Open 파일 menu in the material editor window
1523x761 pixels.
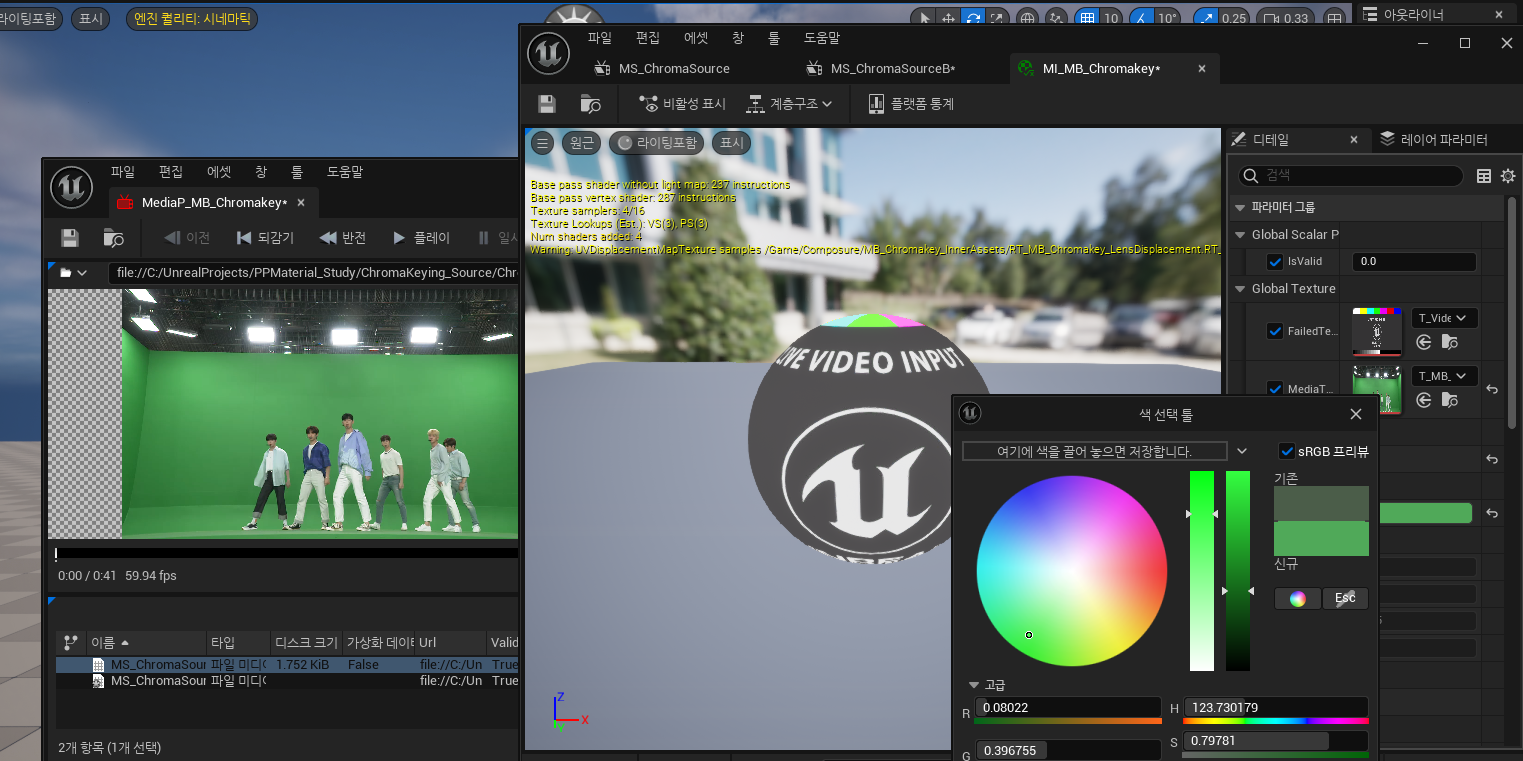600,38
